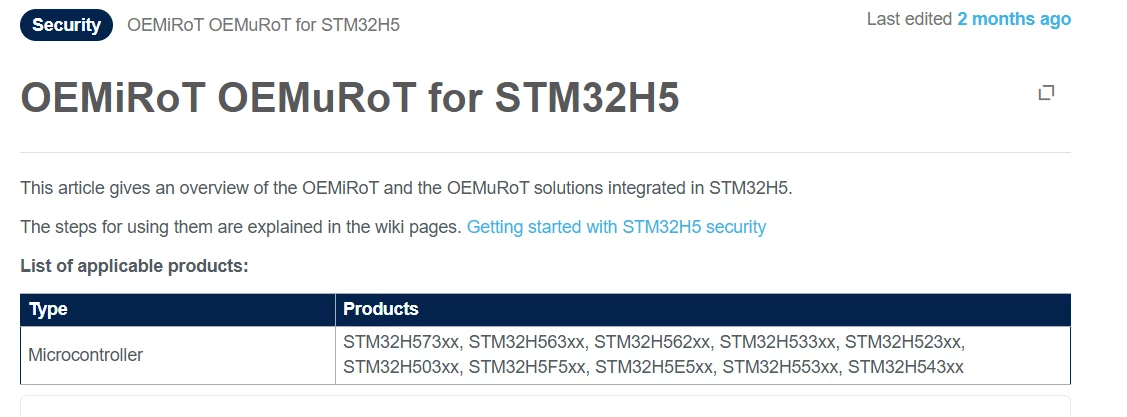
Task: Click STM32H562xx in the products cell
Action: (652, 342)
